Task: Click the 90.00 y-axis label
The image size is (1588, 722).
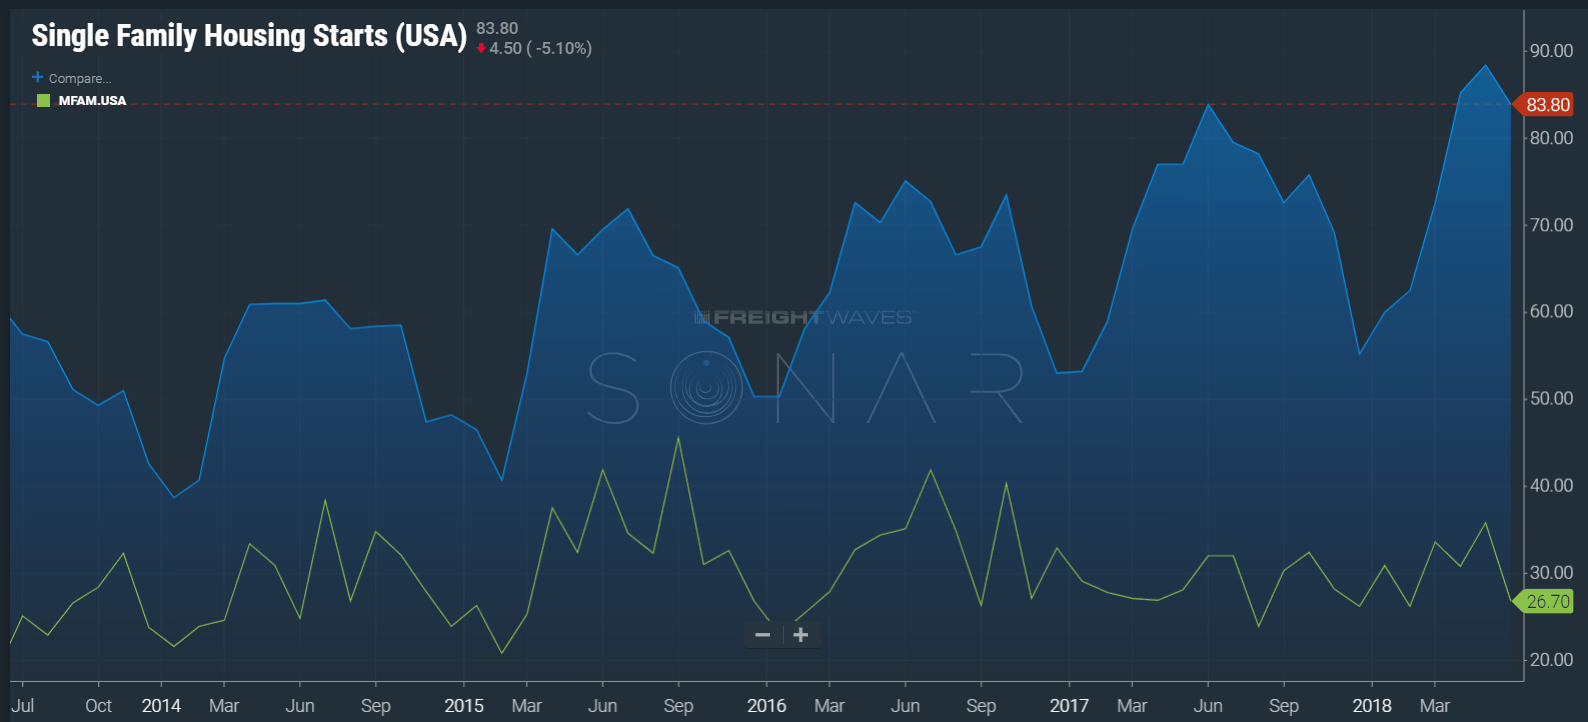Action: [x=1552, y=51]
